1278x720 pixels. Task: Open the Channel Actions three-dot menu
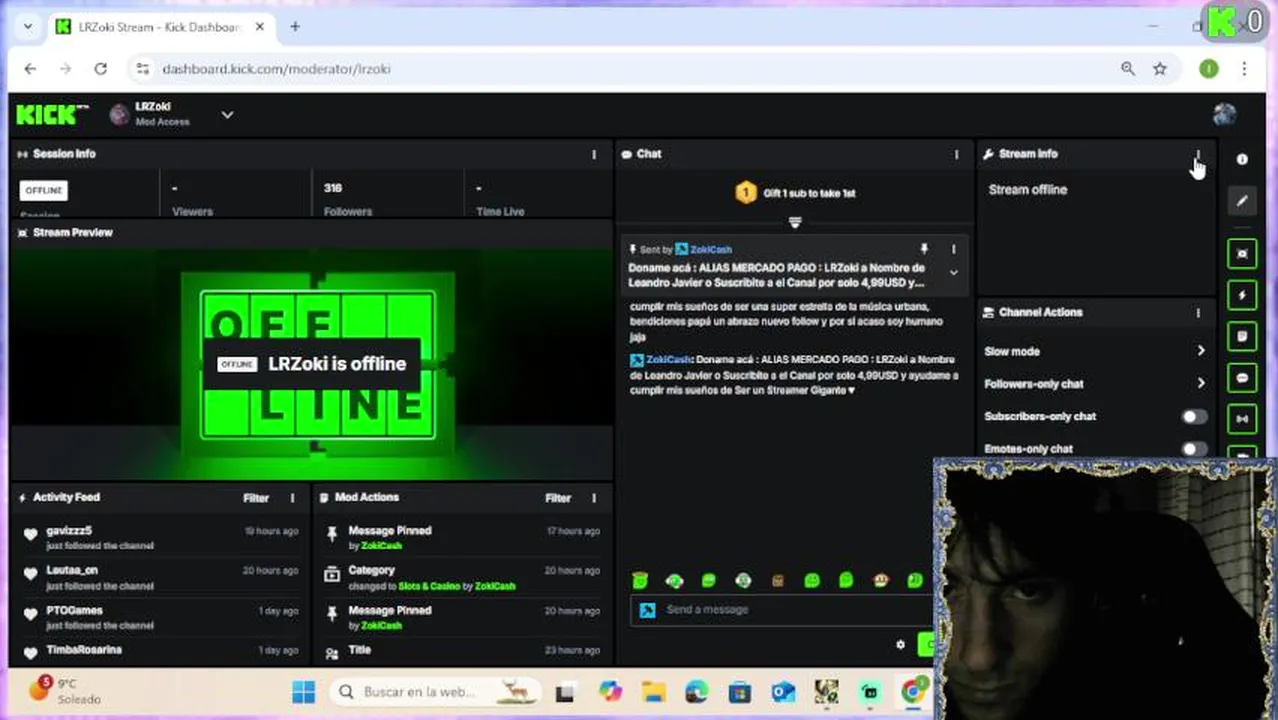(1198, 313)
